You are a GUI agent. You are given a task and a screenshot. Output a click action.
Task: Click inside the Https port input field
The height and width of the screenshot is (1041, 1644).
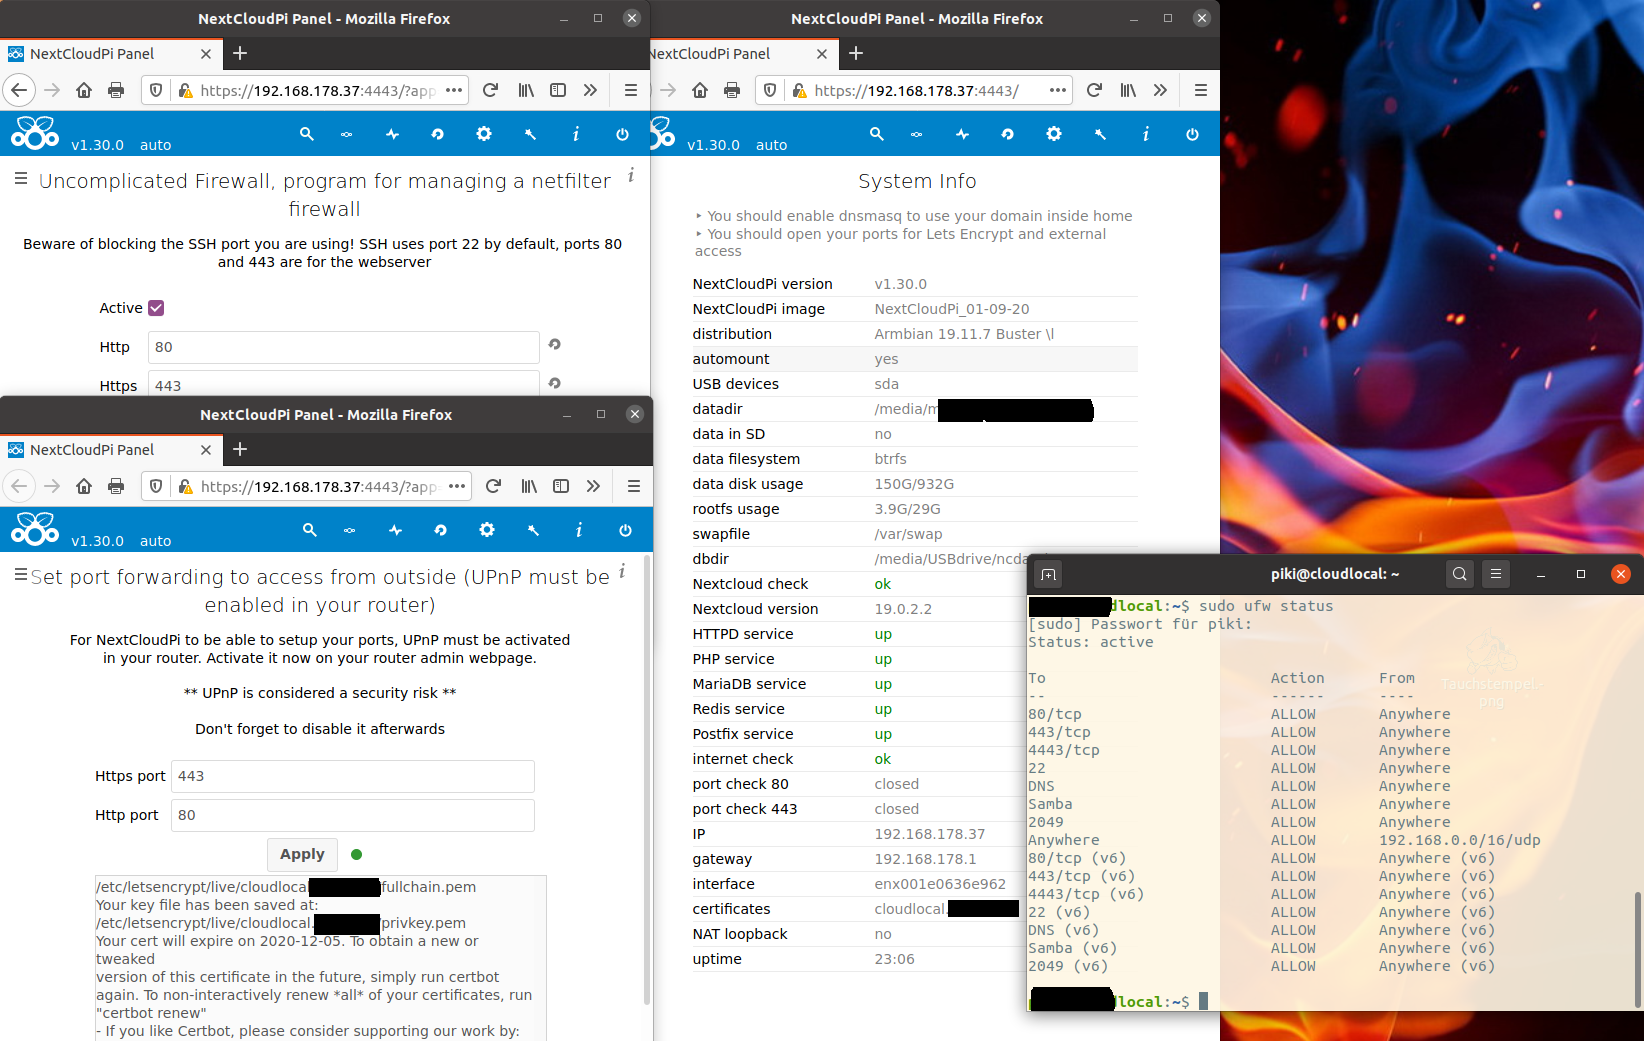pyautogui.click(x=352, y=776)
